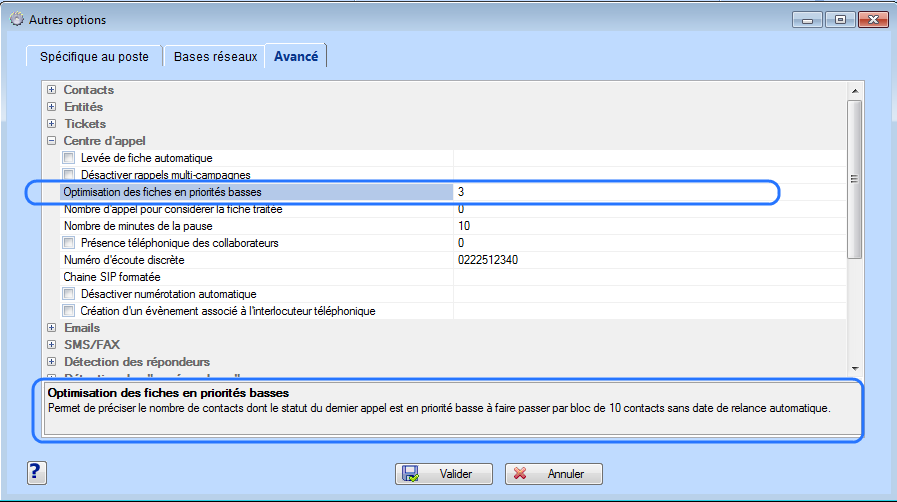Switch to Spécifique au poste tab
Screen dimensions: 897x502
(94, 57)
